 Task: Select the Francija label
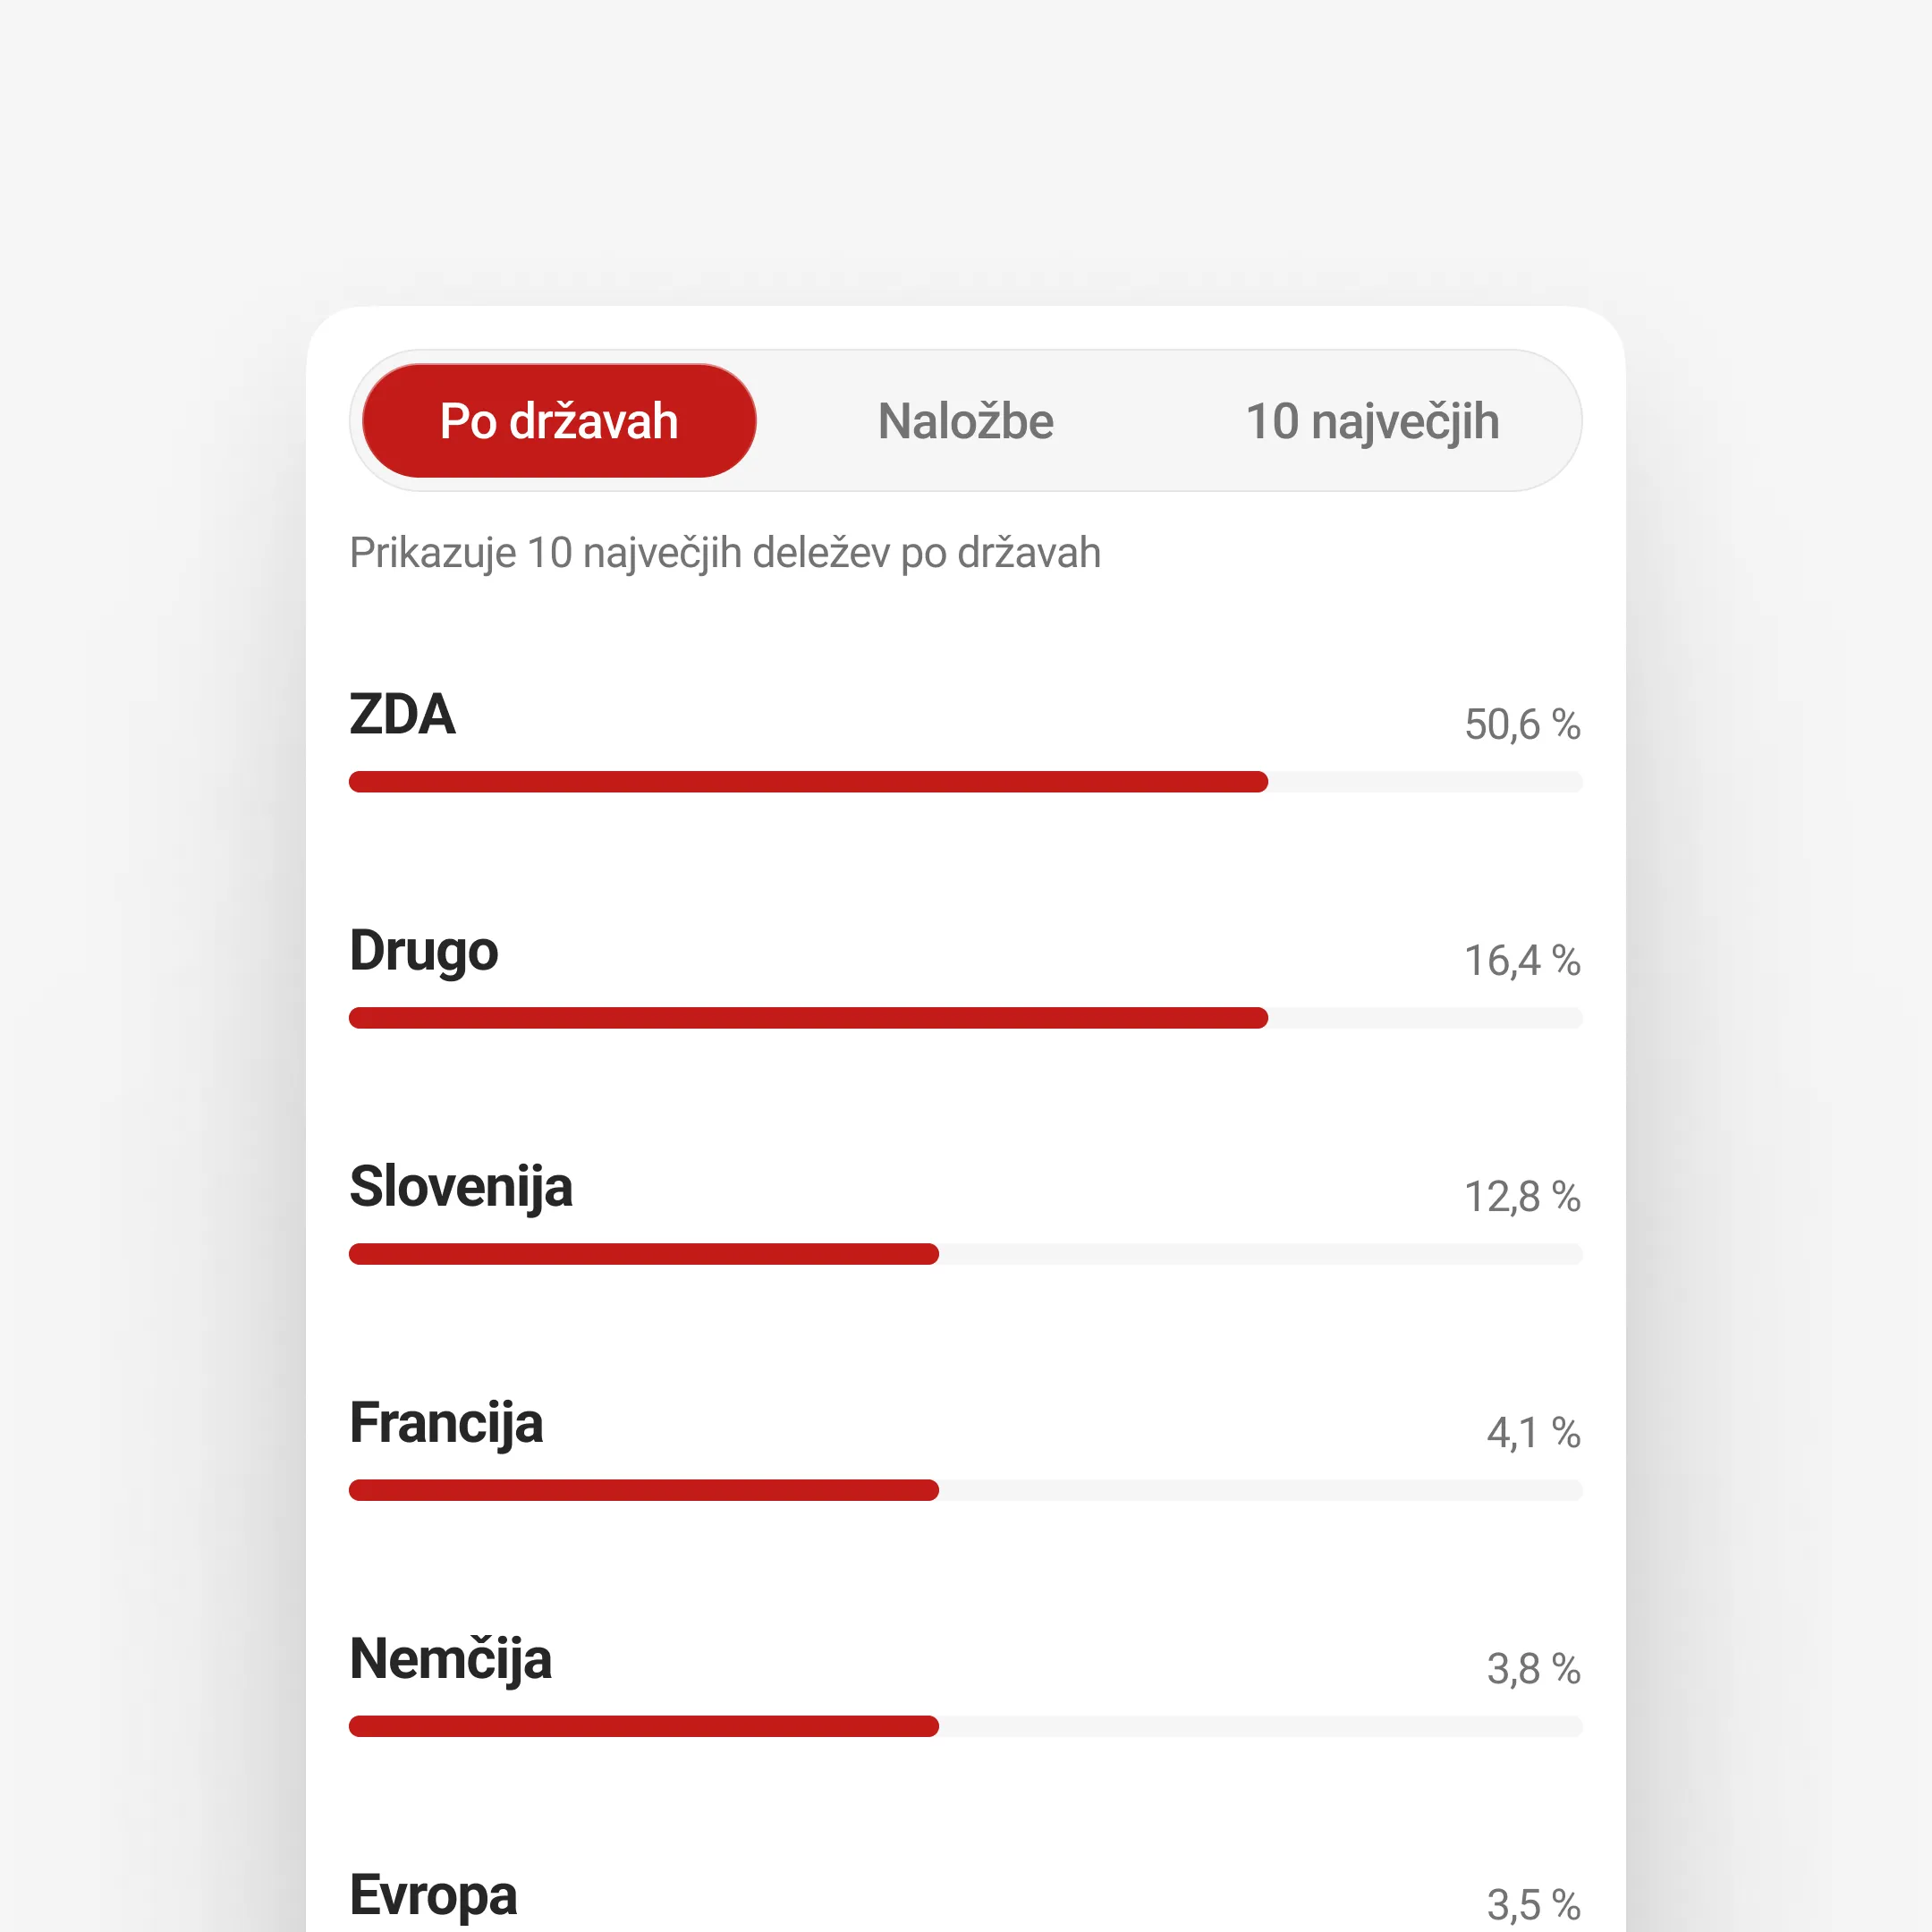pos(445,1423)
